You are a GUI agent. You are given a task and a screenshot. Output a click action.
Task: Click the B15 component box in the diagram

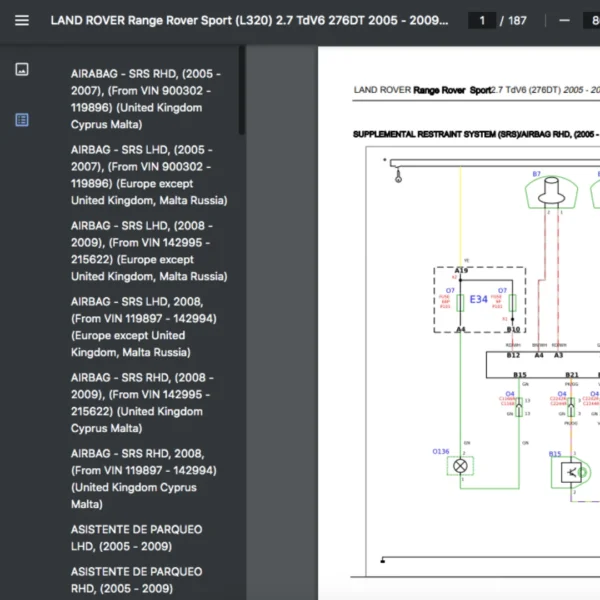(572, 472)
